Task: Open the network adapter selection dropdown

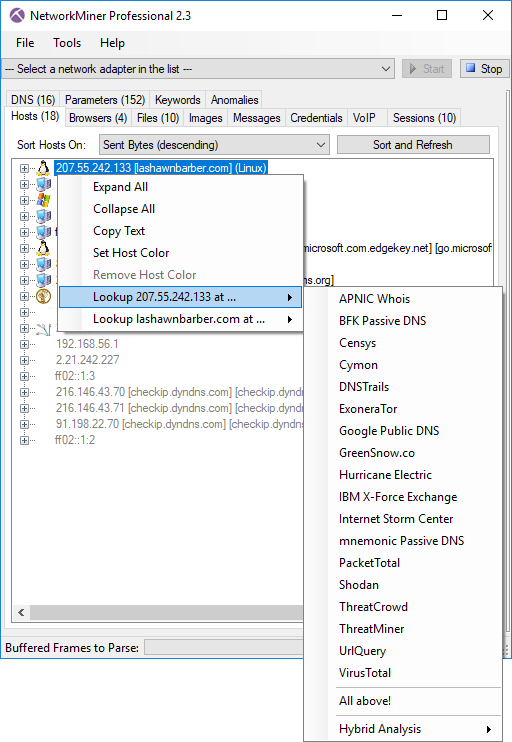Action: coord(198,69)
